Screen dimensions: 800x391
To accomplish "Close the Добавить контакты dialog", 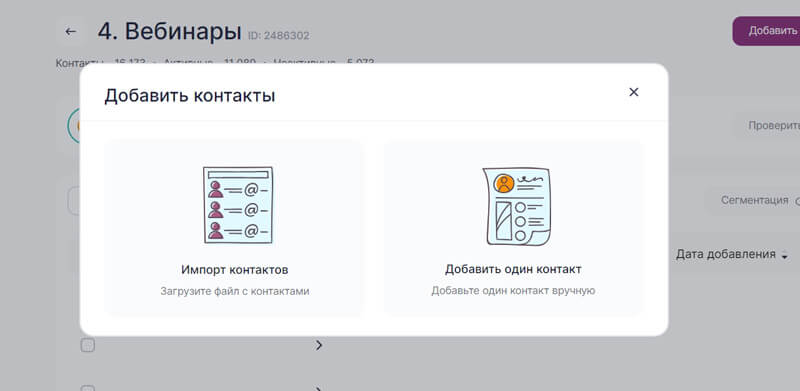I will [x=634, y=92].
